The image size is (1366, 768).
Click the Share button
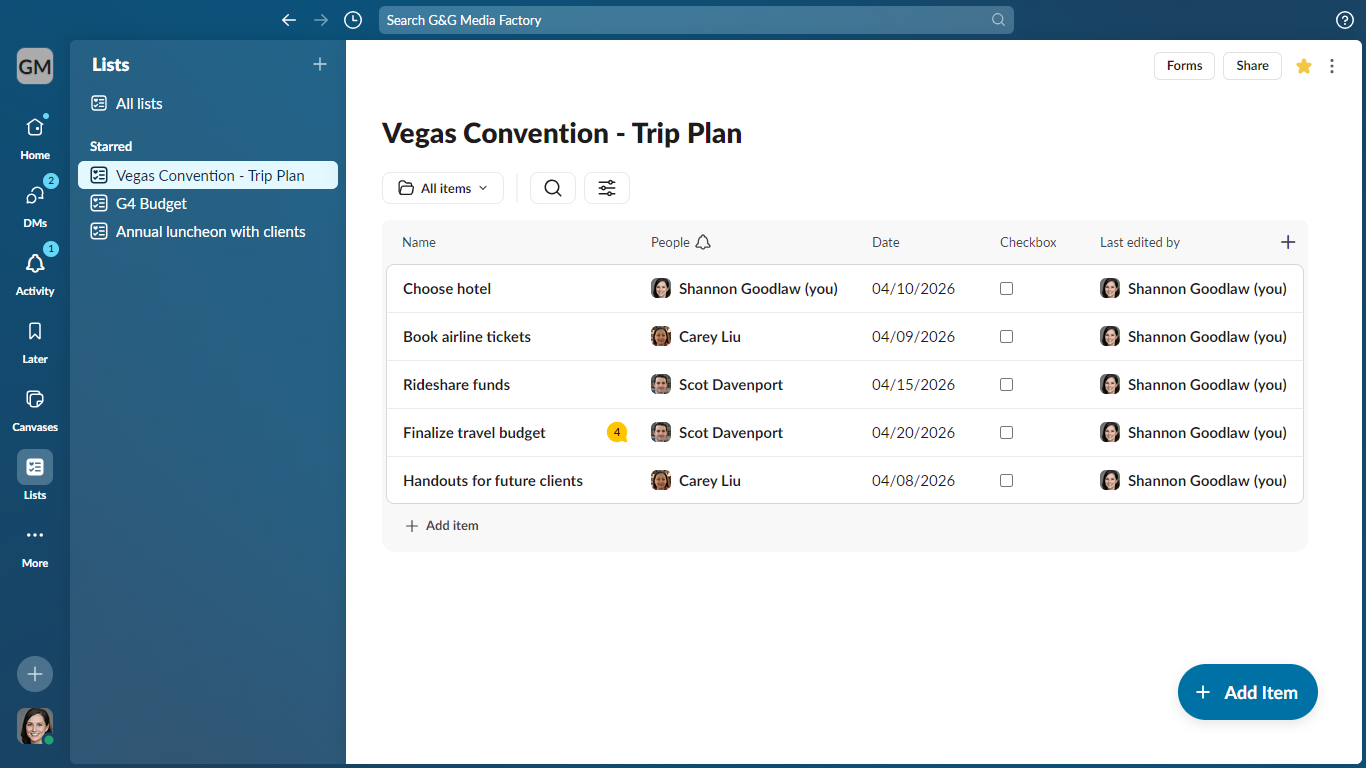click(x=1252, y=65)
